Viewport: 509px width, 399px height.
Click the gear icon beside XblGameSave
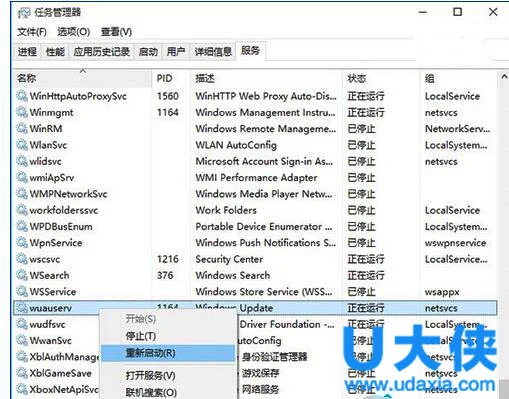tap(22, 373)
